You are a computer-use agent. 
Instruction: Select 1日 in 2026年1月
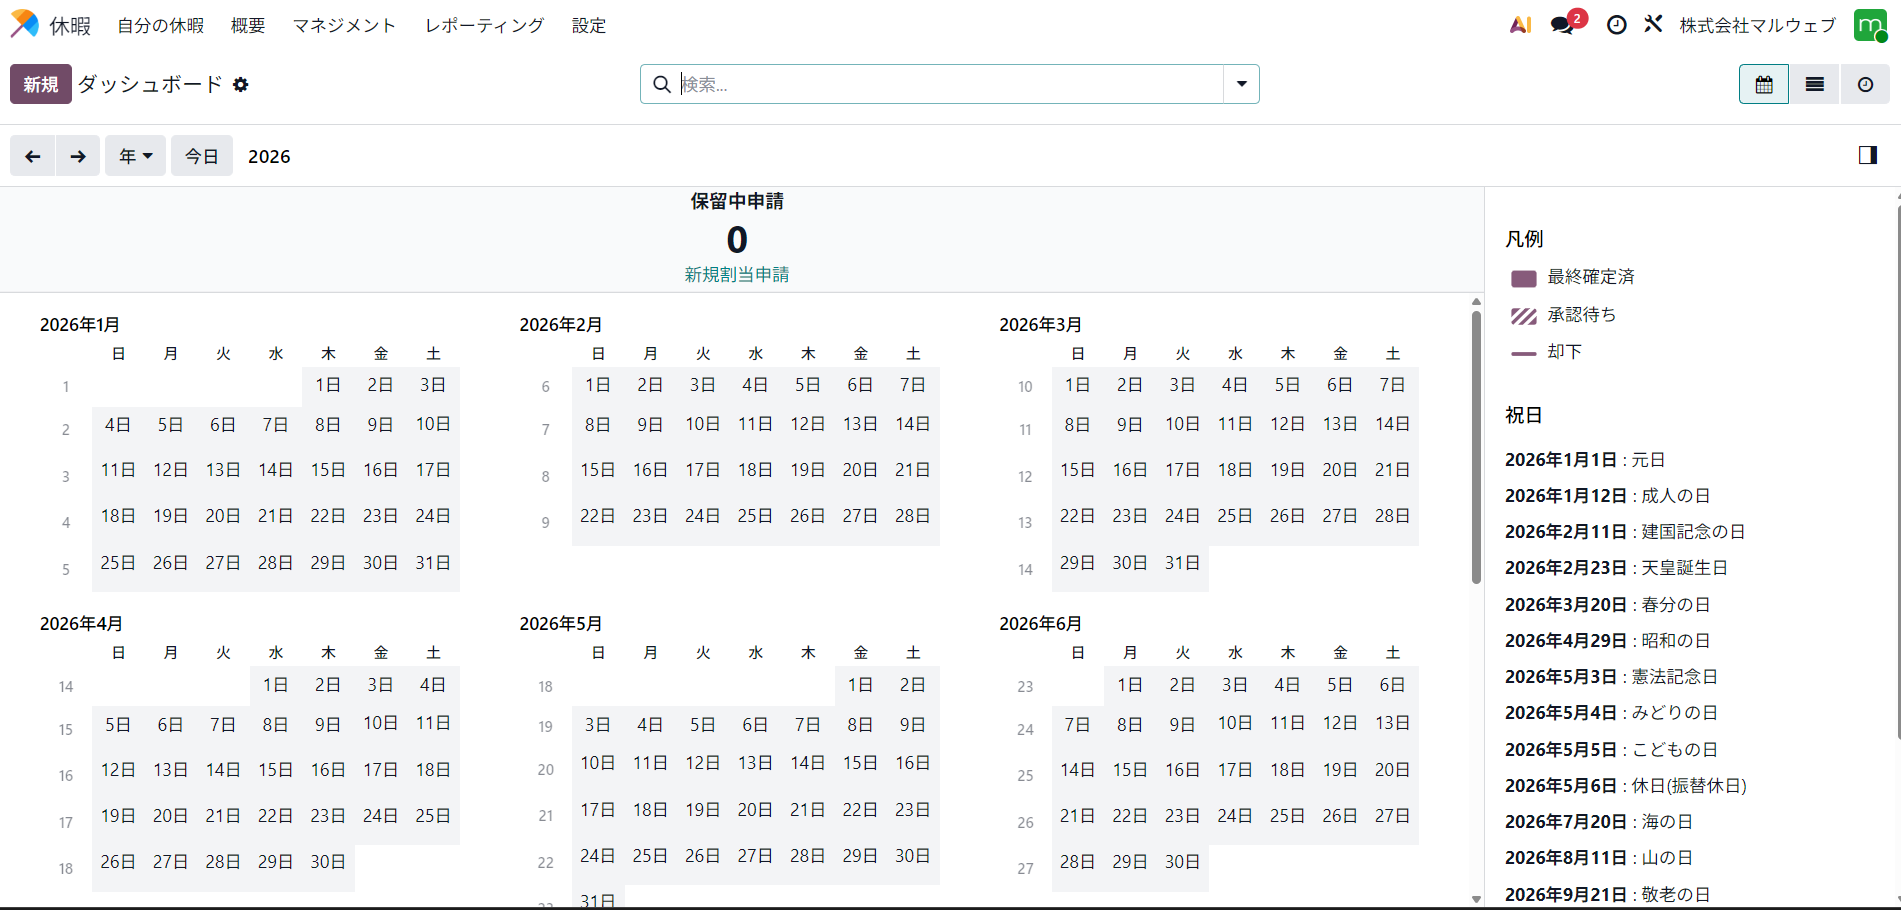(x=328, y=385)
